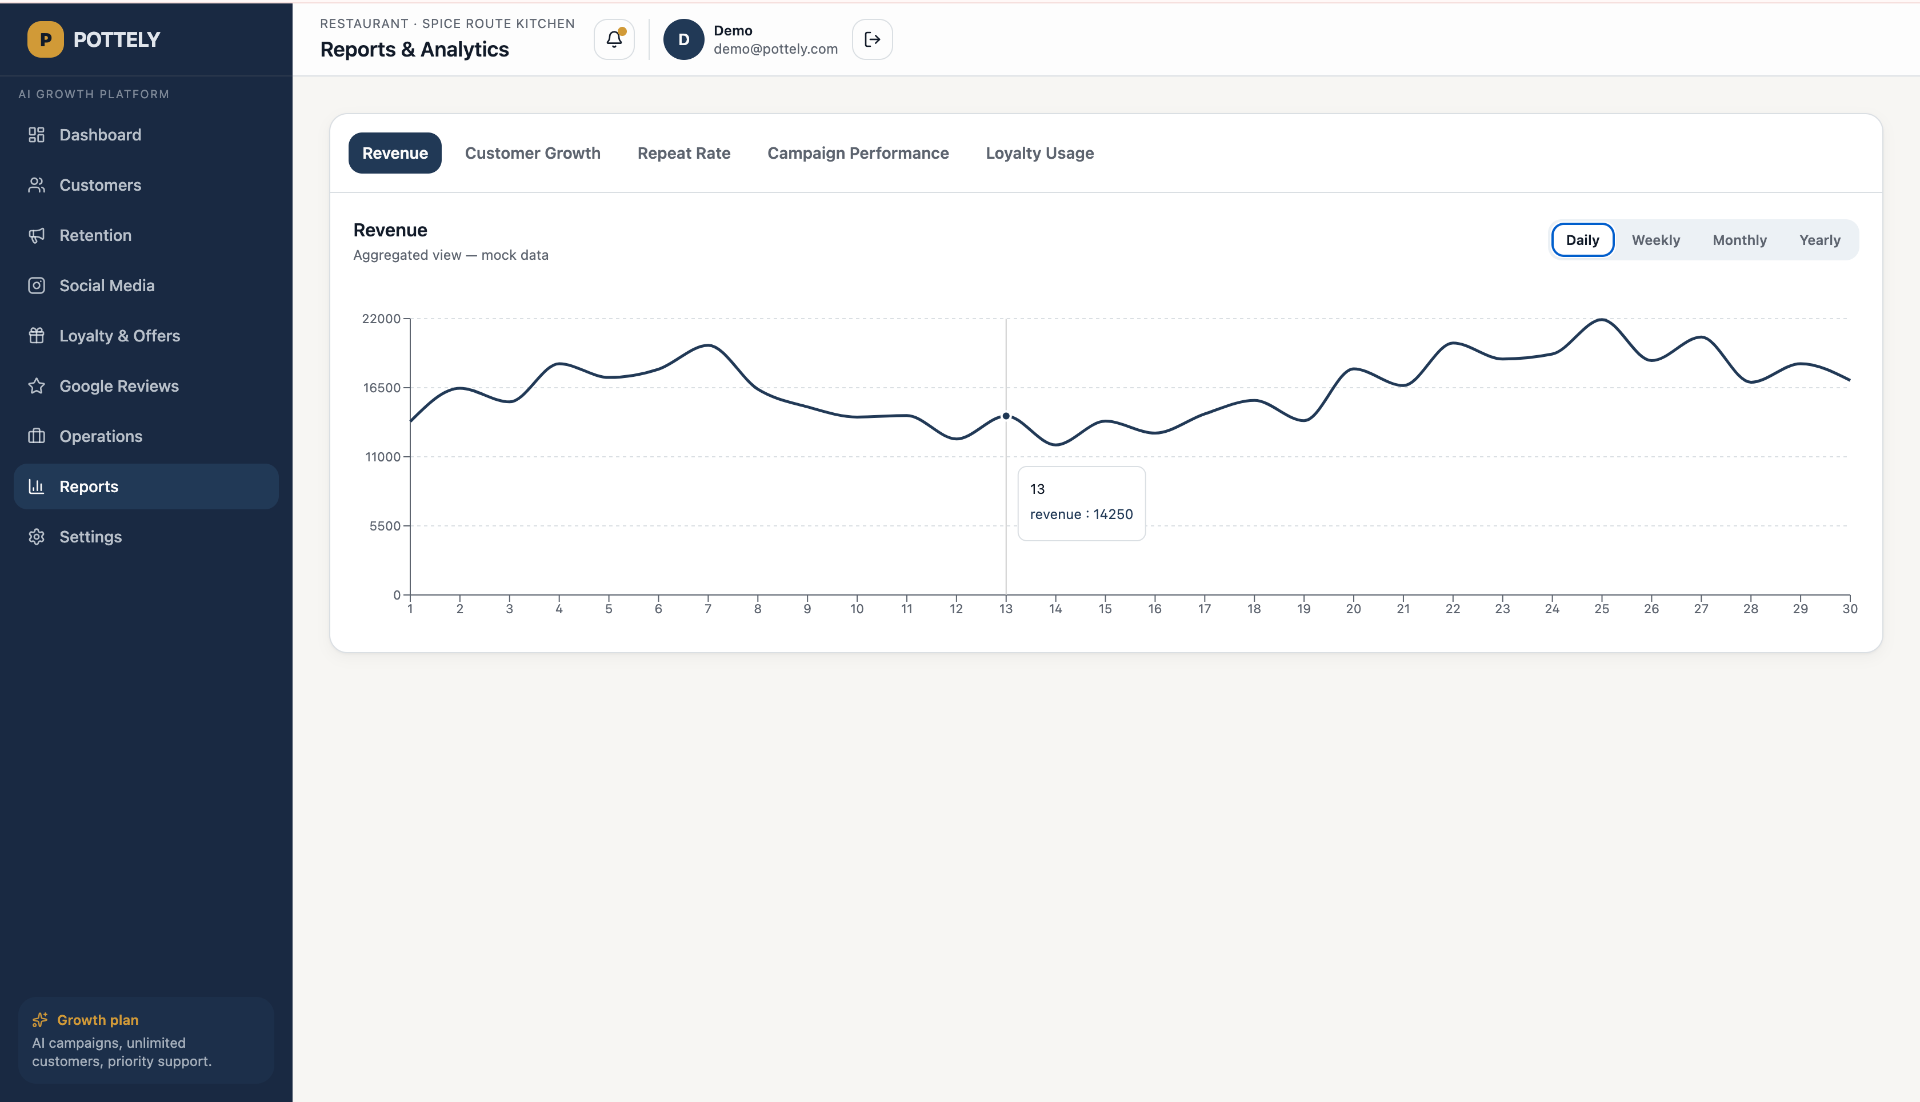This screenshot has width=1920, height=1102.
Task: Open Settings from the sidebar
Action: point(146,537)
